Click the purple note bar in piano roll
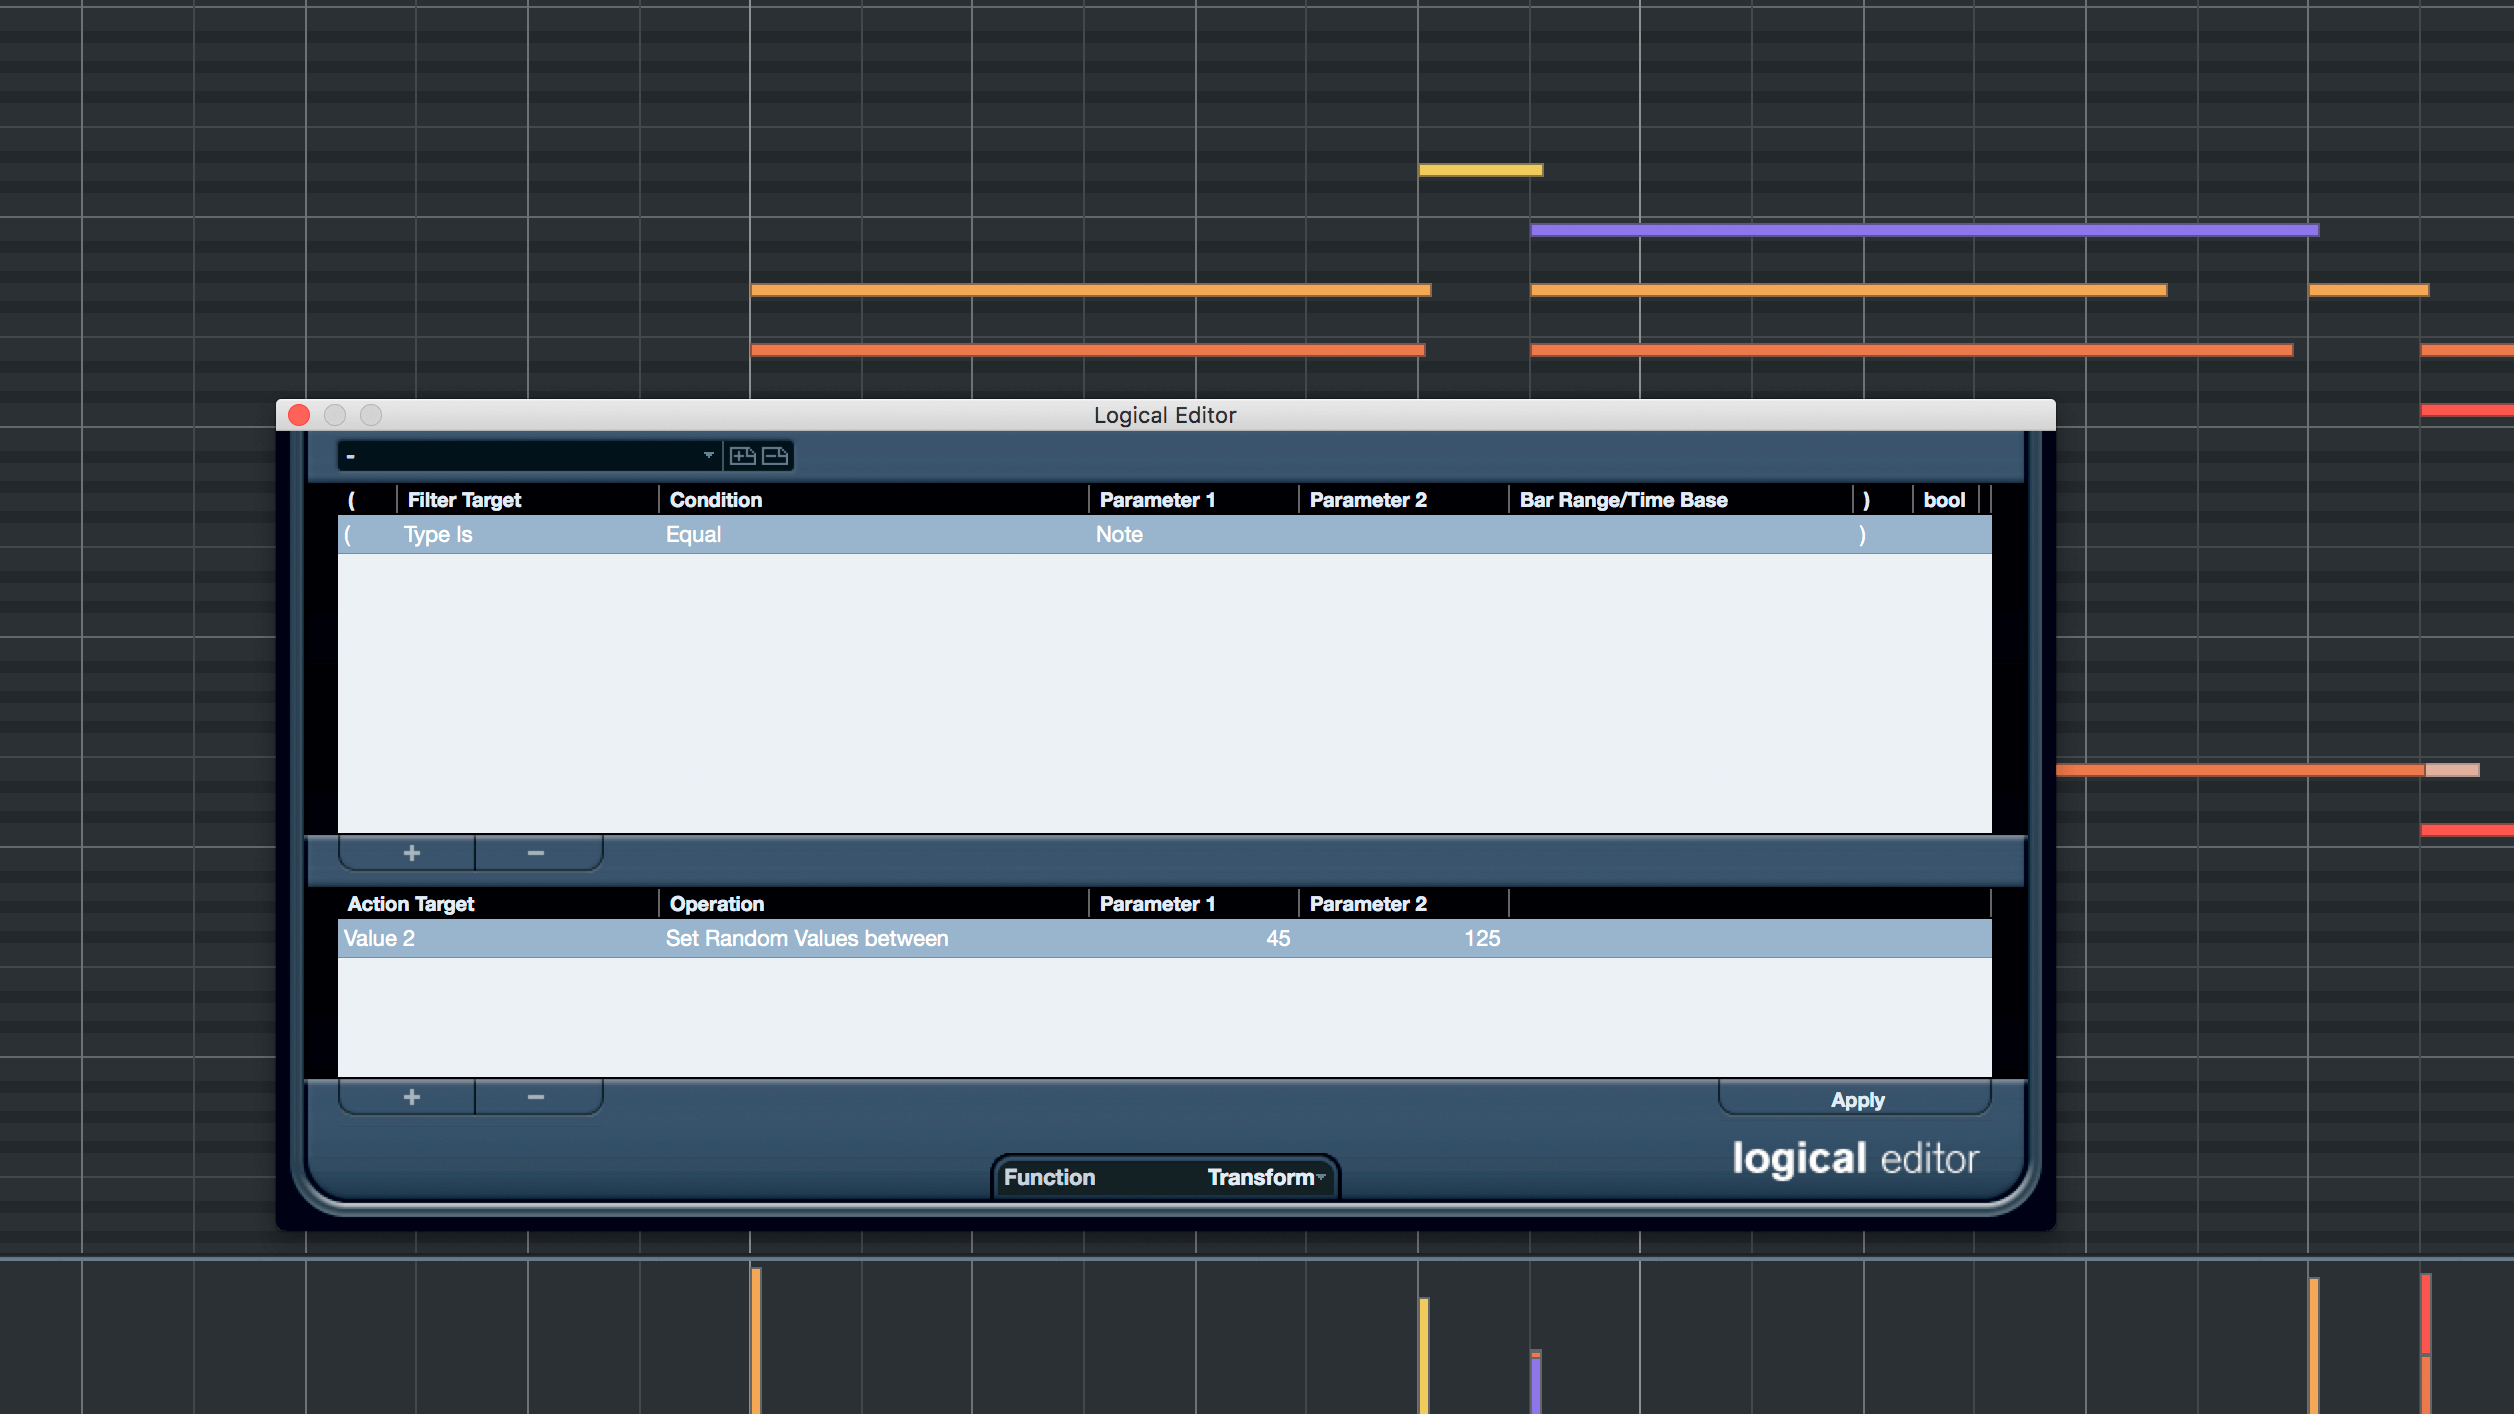 pos(1924,230)
